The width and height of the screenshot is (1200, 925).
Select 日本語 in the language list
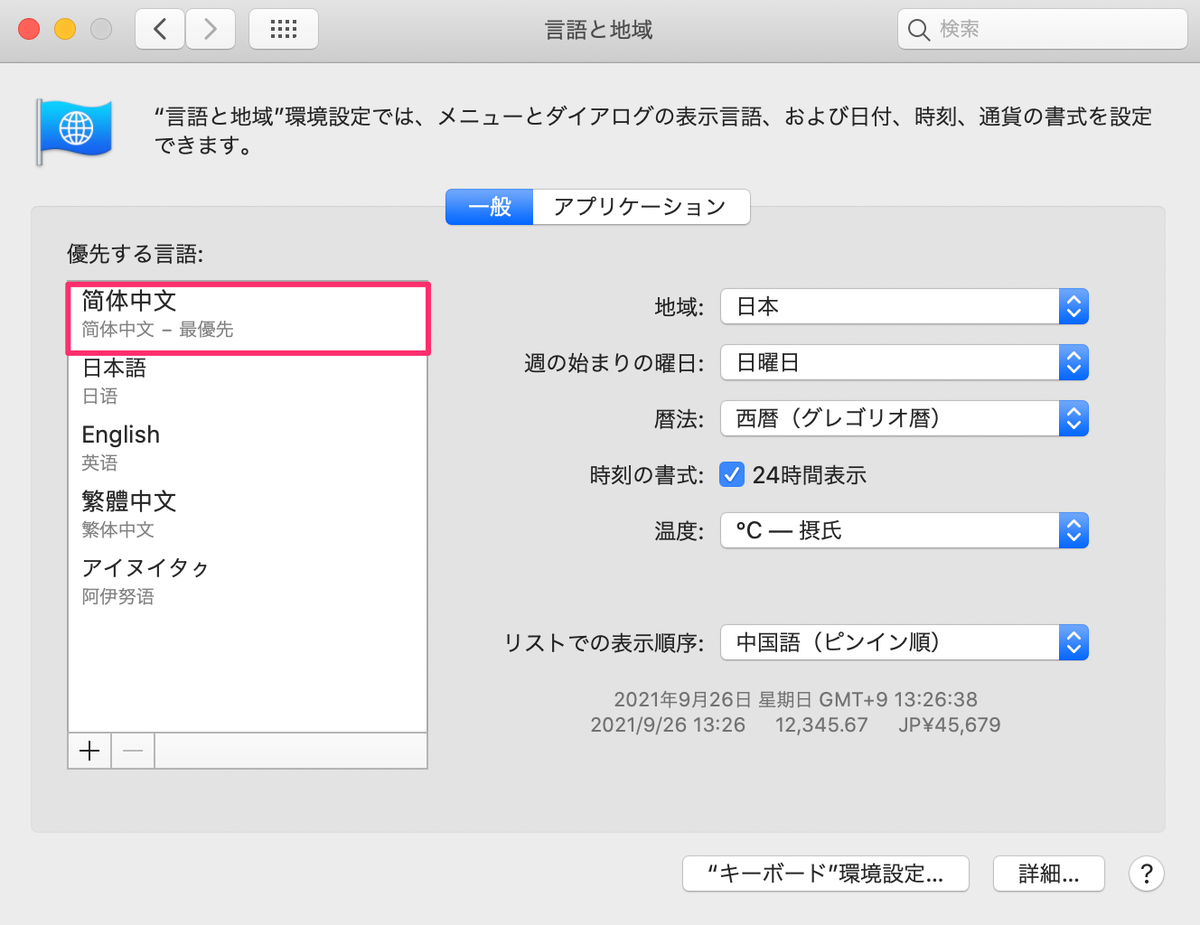click(248, 382)
